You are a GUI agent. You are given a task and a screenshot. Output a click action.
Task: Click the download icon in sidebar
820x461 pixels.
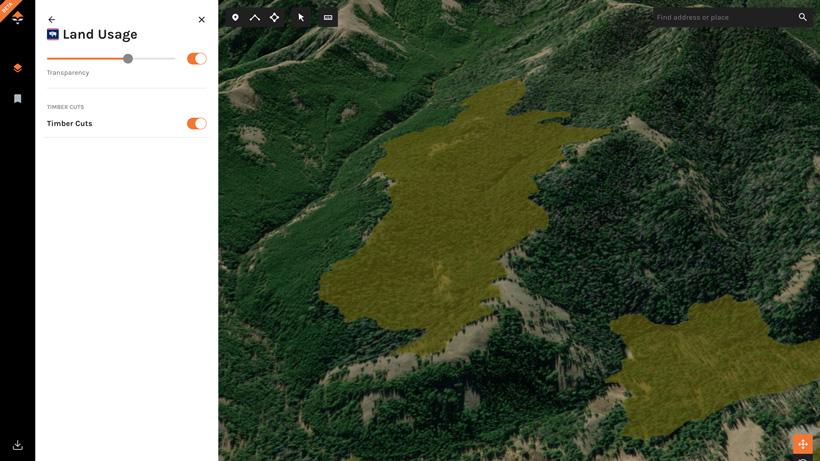[x=17, y=445]
